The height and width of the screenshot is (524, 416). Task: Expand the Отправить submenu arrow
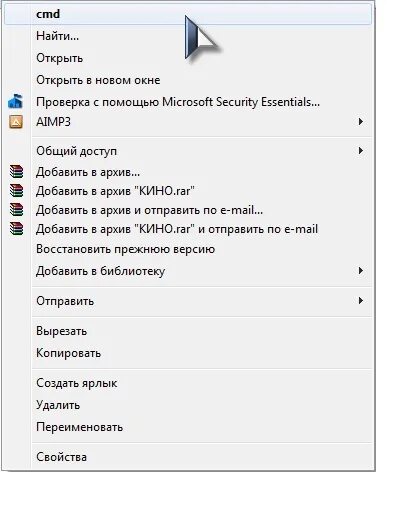pos(361,301)
